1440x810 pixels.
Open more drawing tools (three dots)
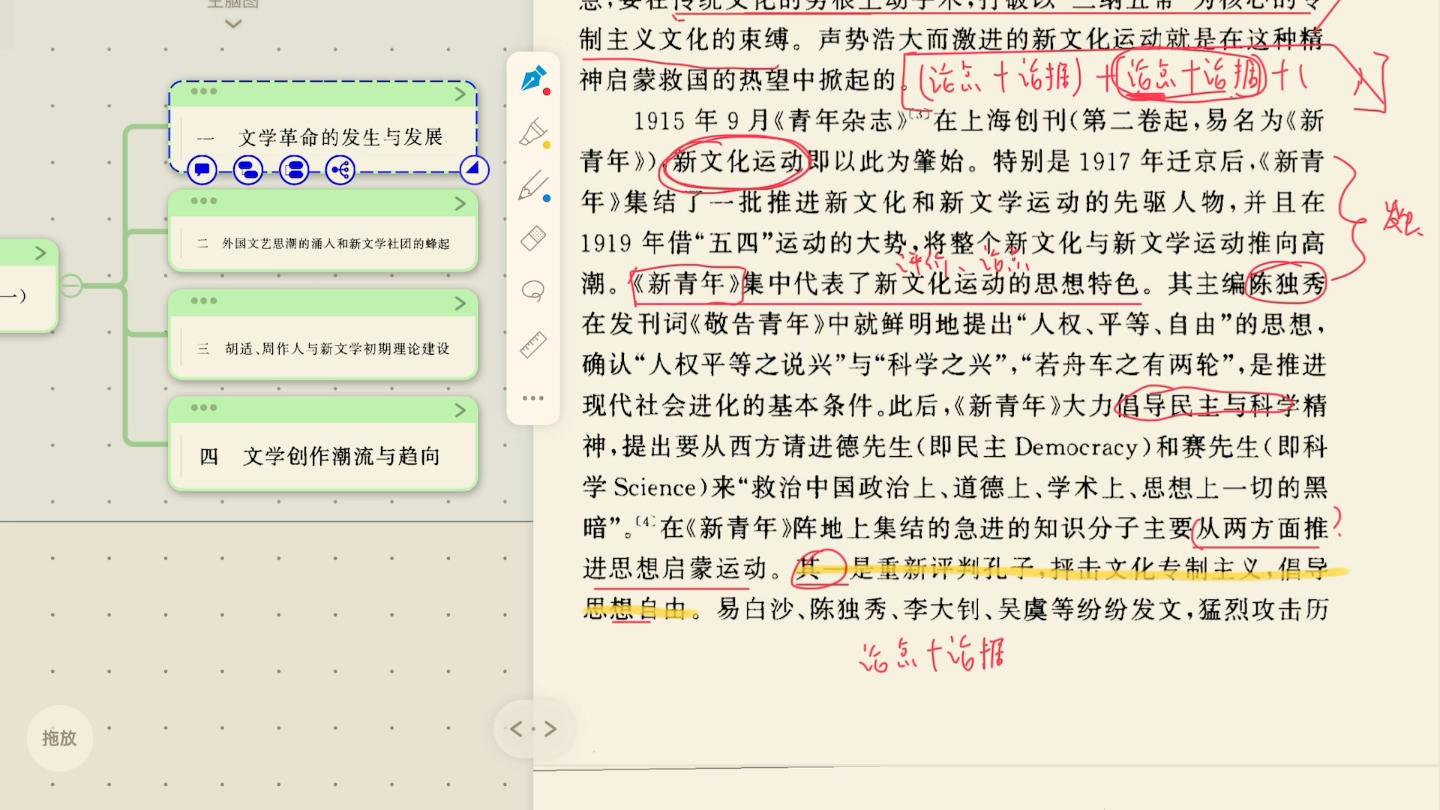(x=534, y=398)
